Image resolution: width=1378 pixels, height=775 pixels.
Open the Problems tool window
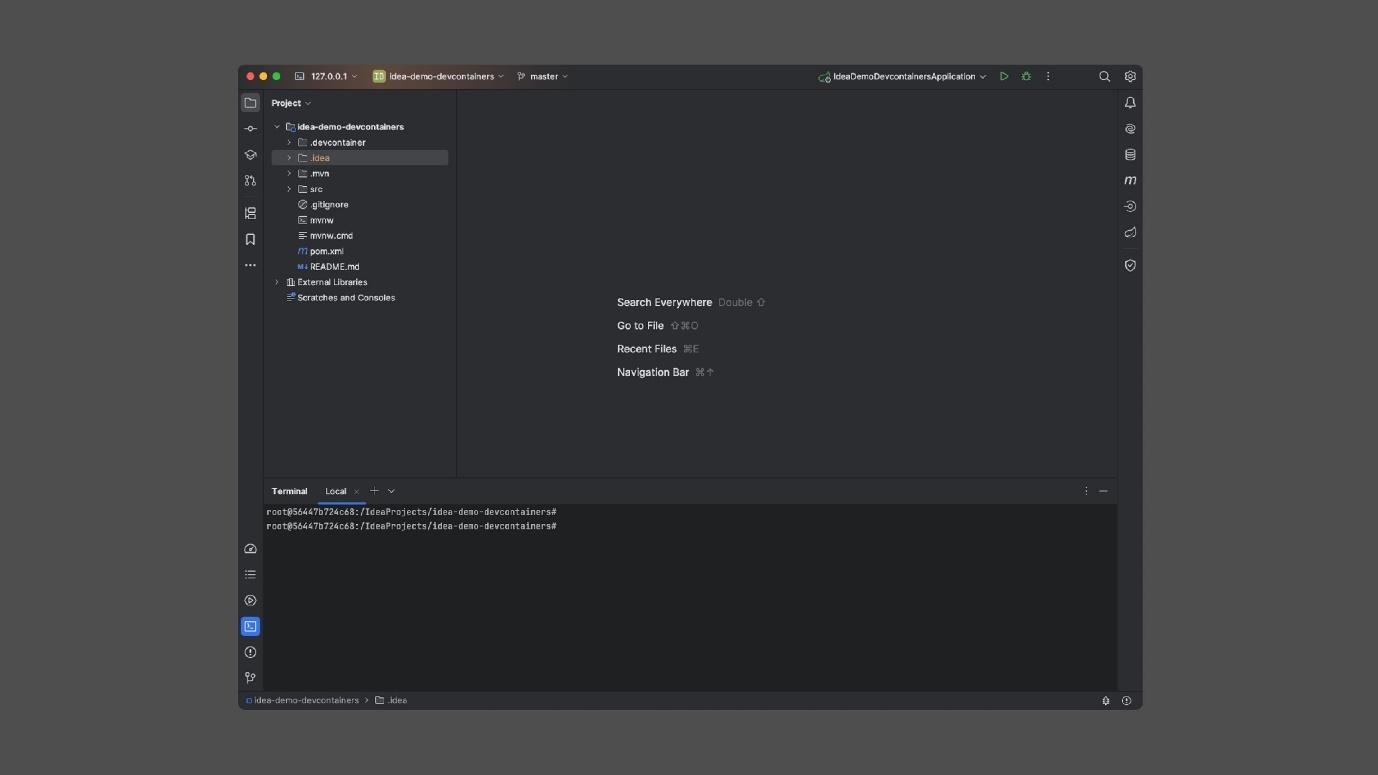pyautogui.click(x=250, y=651)
